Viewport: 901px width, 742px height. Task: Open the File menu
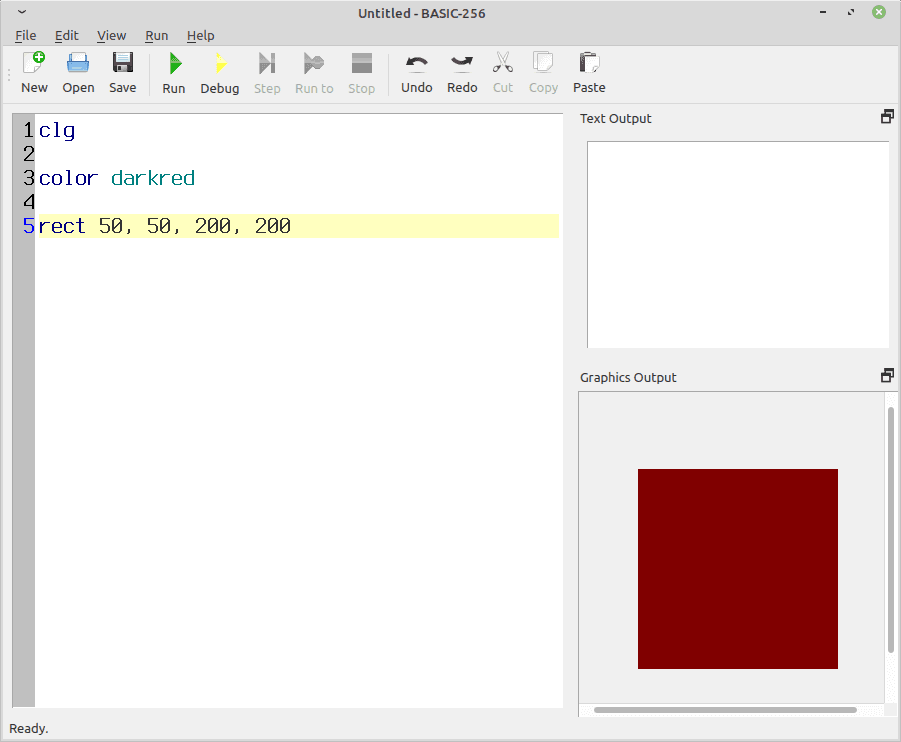coord(26,35)
